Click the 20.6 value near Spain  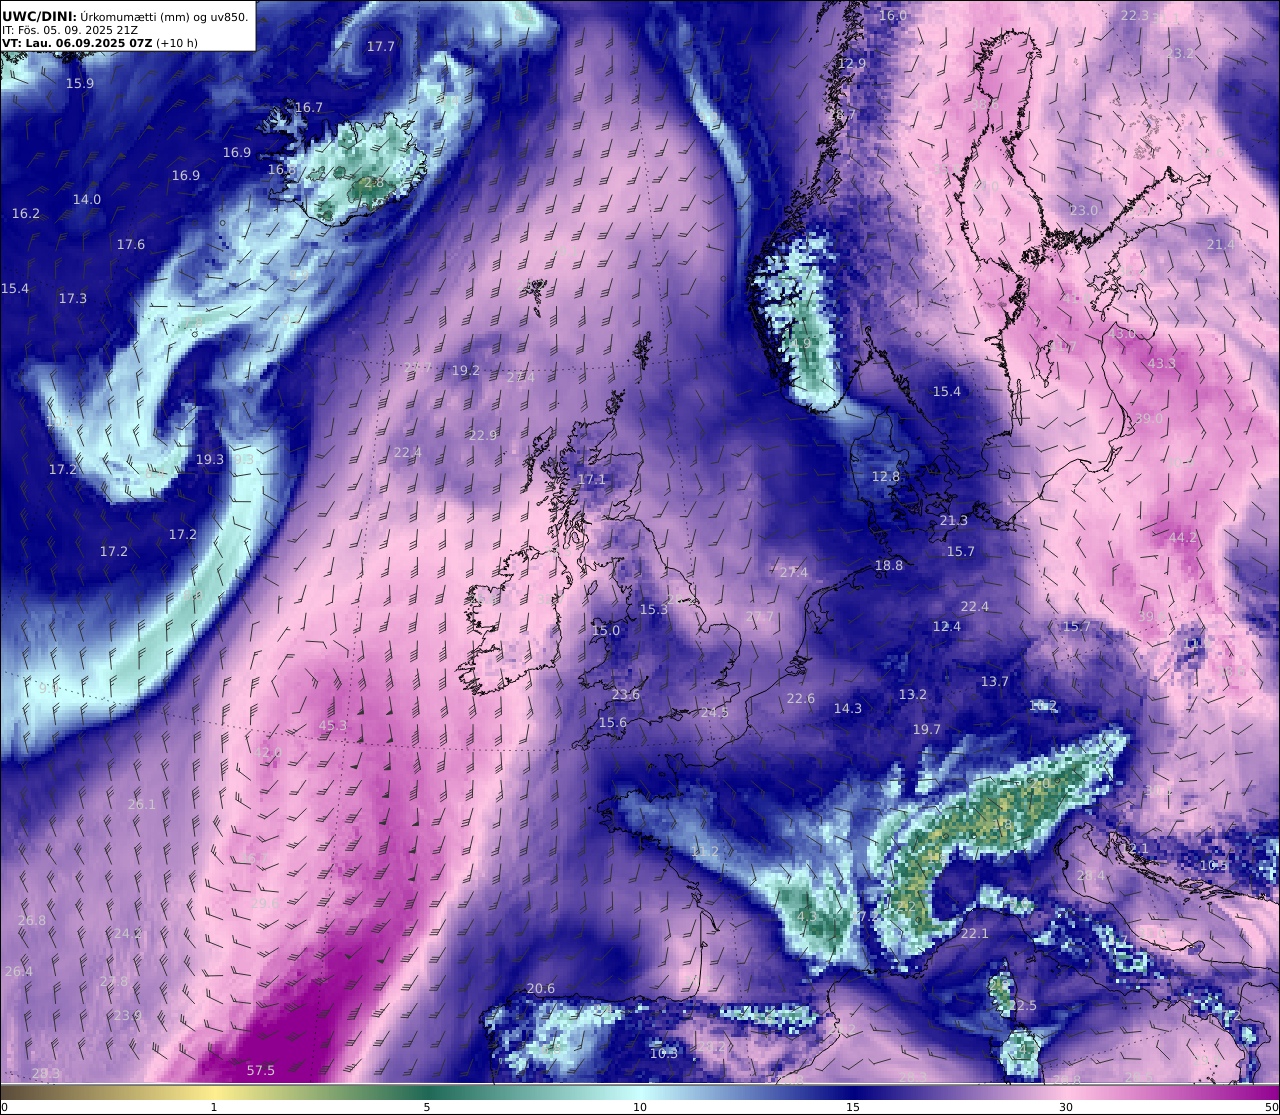pos(541,989)
